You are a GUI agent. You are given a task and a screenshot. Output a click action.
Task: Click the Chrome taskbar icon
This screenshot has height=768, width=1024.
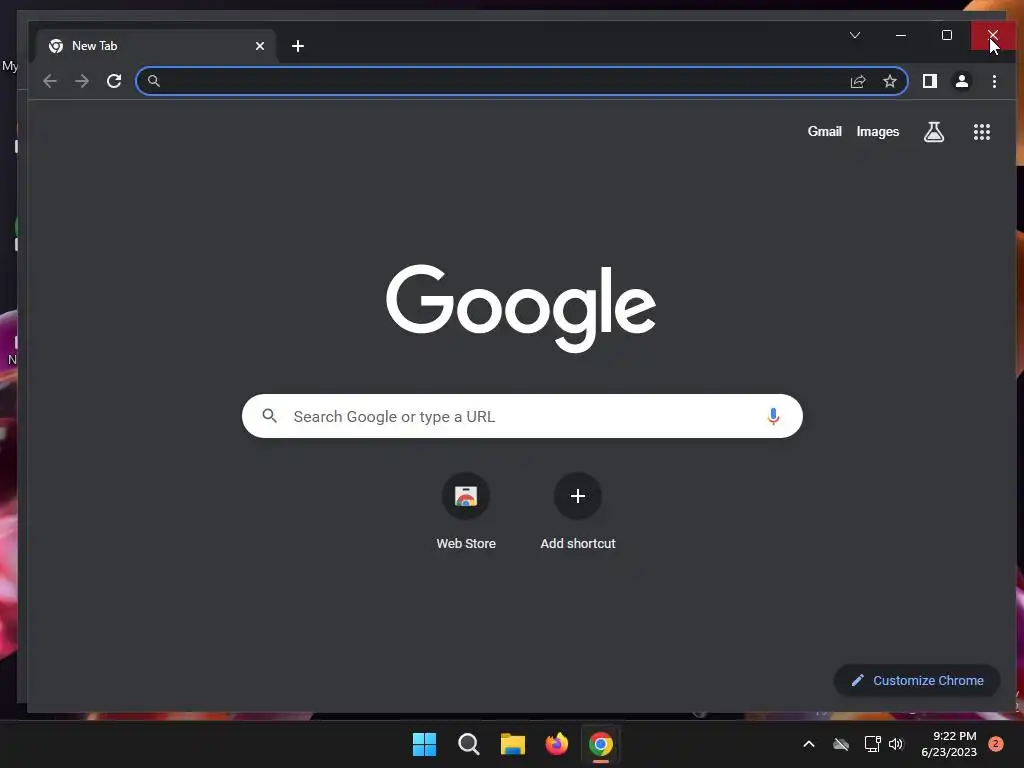(x=601, y=744)
